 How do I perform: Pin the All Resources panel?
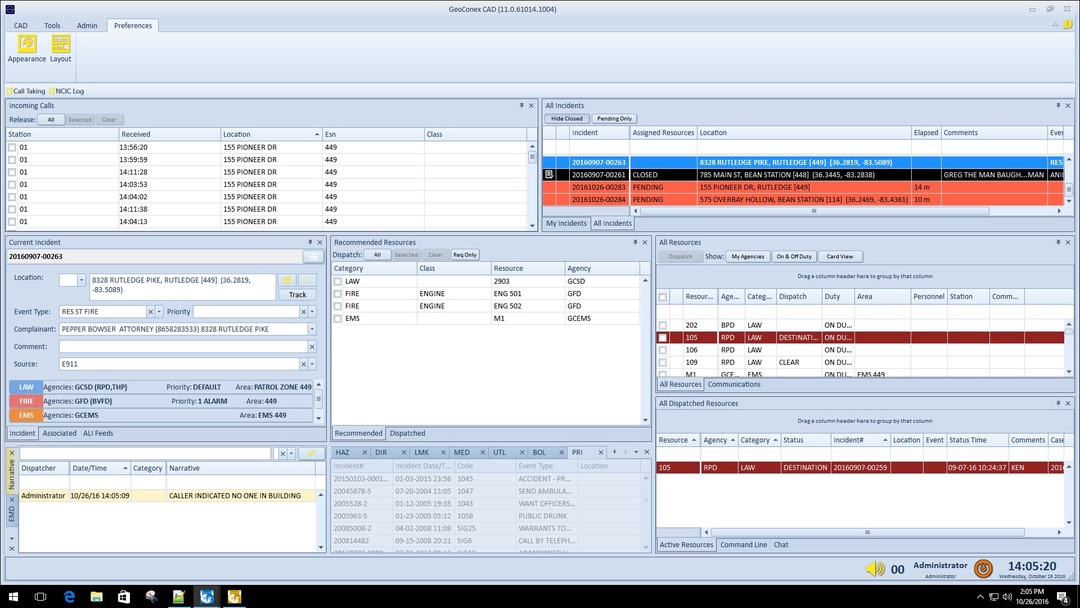pos(1058,242)
